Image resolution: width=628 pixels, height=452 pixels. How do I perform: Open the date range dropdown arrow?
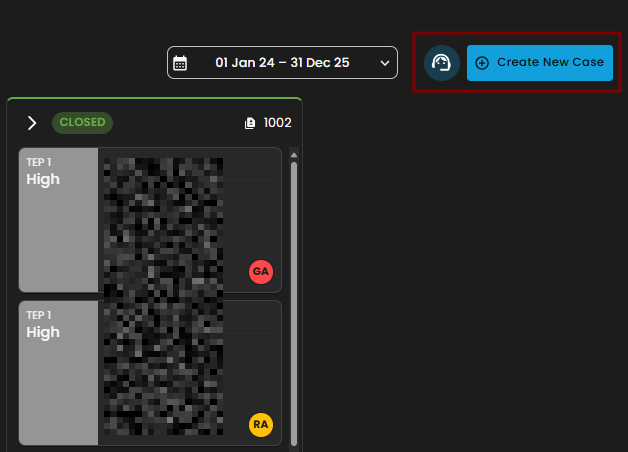pyautogui.click(x=385, y=63)
